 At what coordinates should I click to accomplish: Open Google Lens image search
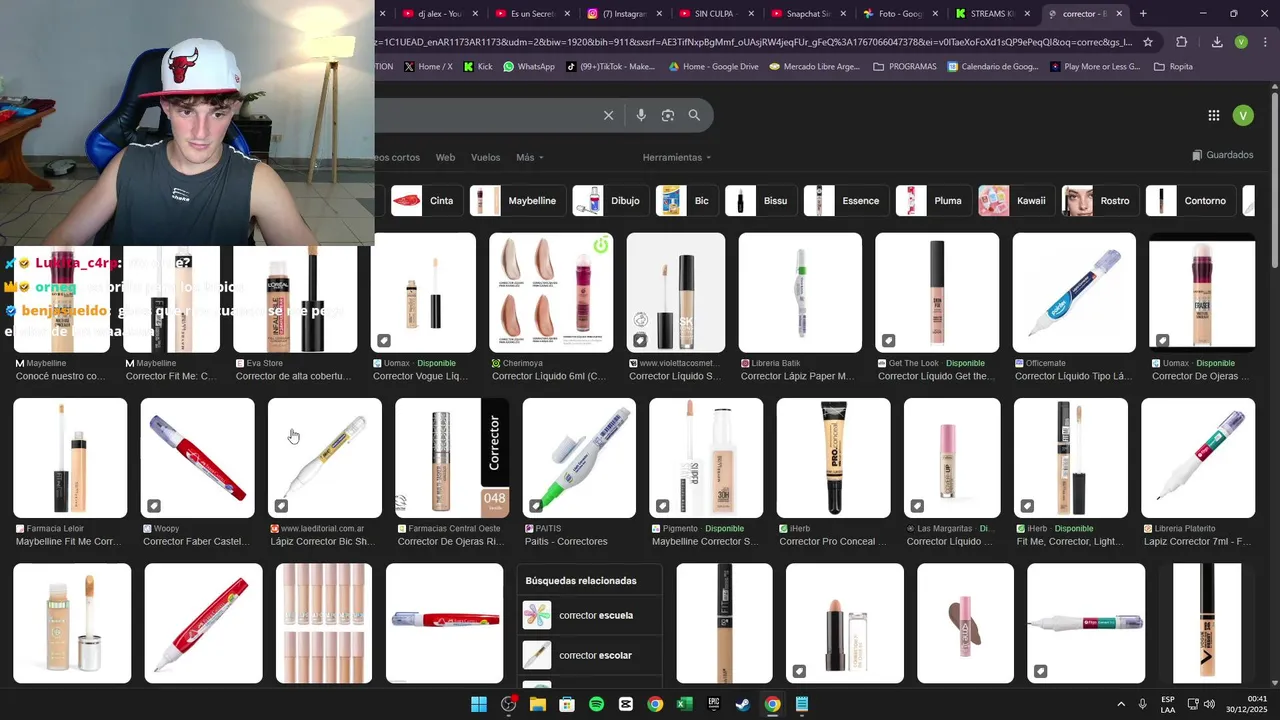(668, 115)
